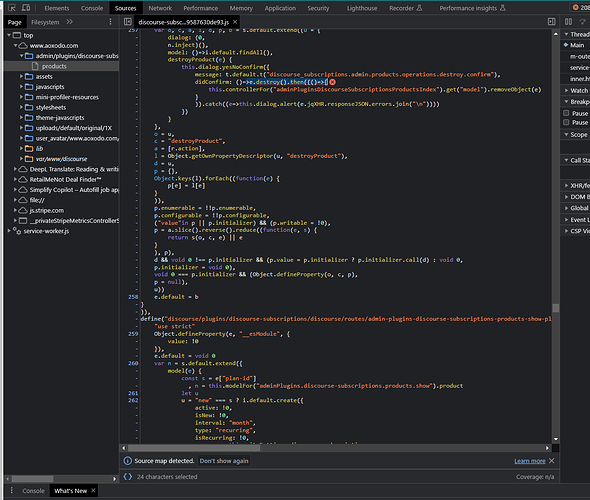
Task: Collapse the admin/plugins/discourse-subs folder
Action: 21,56
